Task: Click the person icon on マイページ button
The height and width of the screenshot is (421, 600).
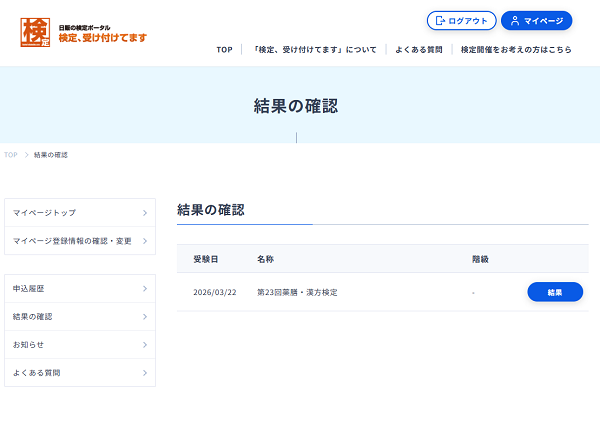Action: [x=514, y=21]
